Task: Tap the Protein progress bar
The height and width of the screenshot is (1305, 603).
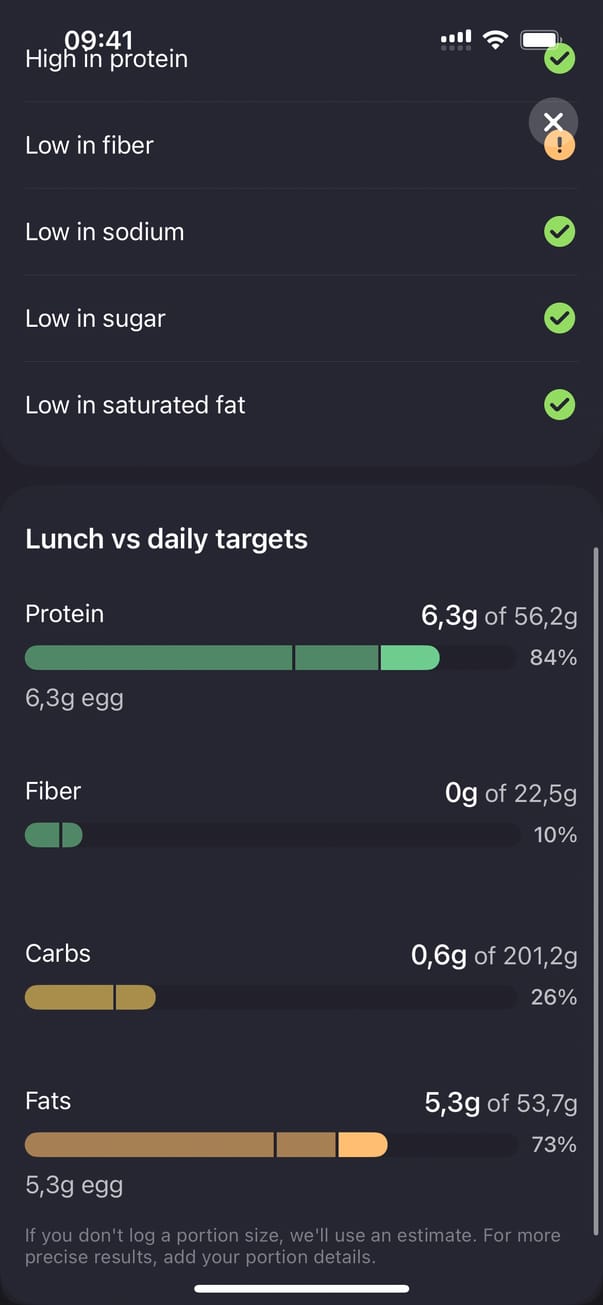Action: [x=272, y=658]
